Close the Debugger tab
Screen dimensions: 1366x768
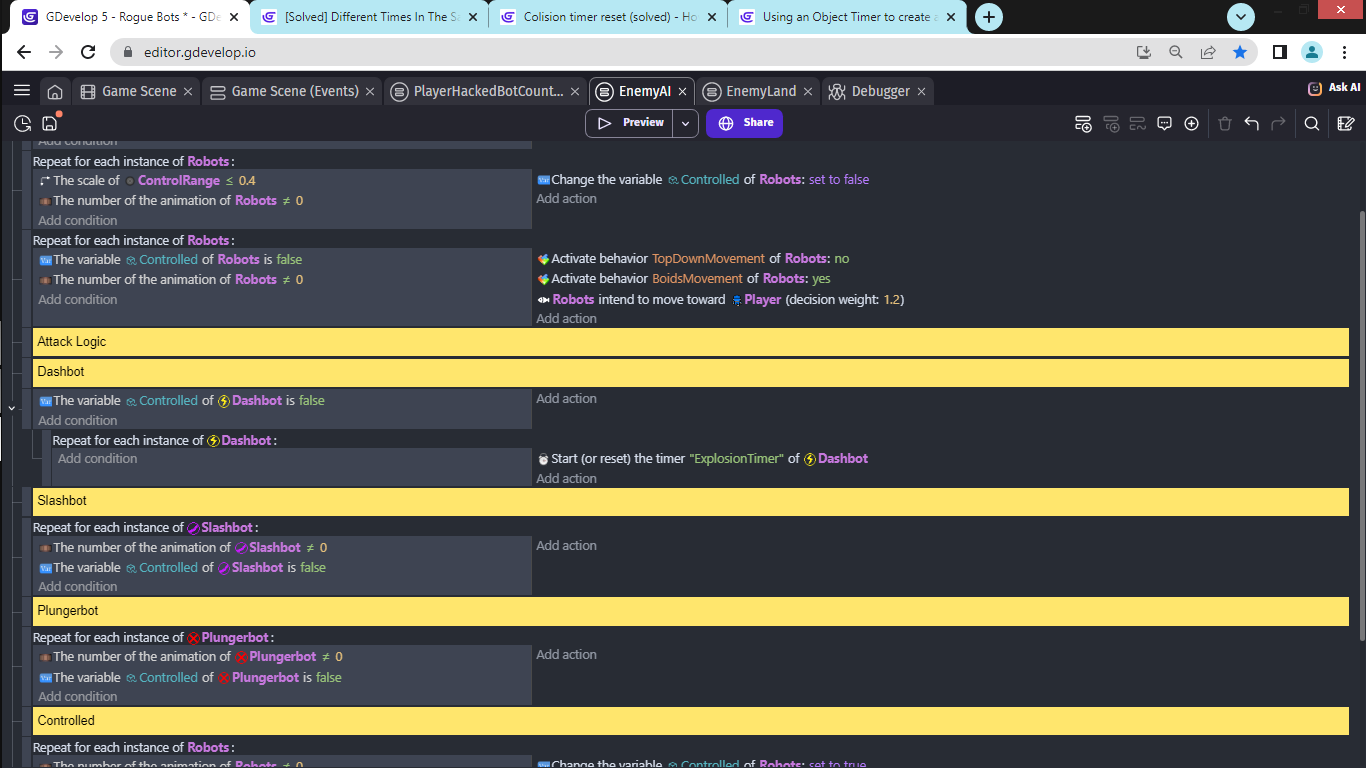921,91
